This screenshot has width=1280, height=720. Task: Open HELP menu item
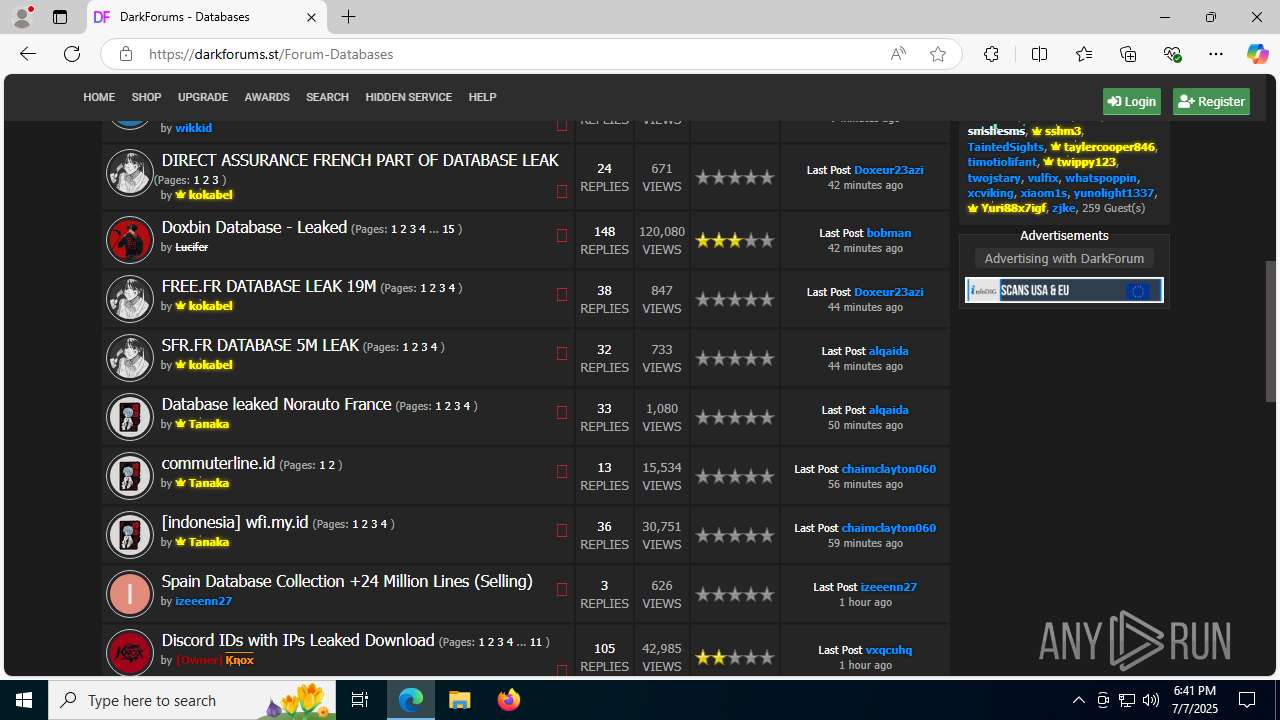click(x=482, y=97)
